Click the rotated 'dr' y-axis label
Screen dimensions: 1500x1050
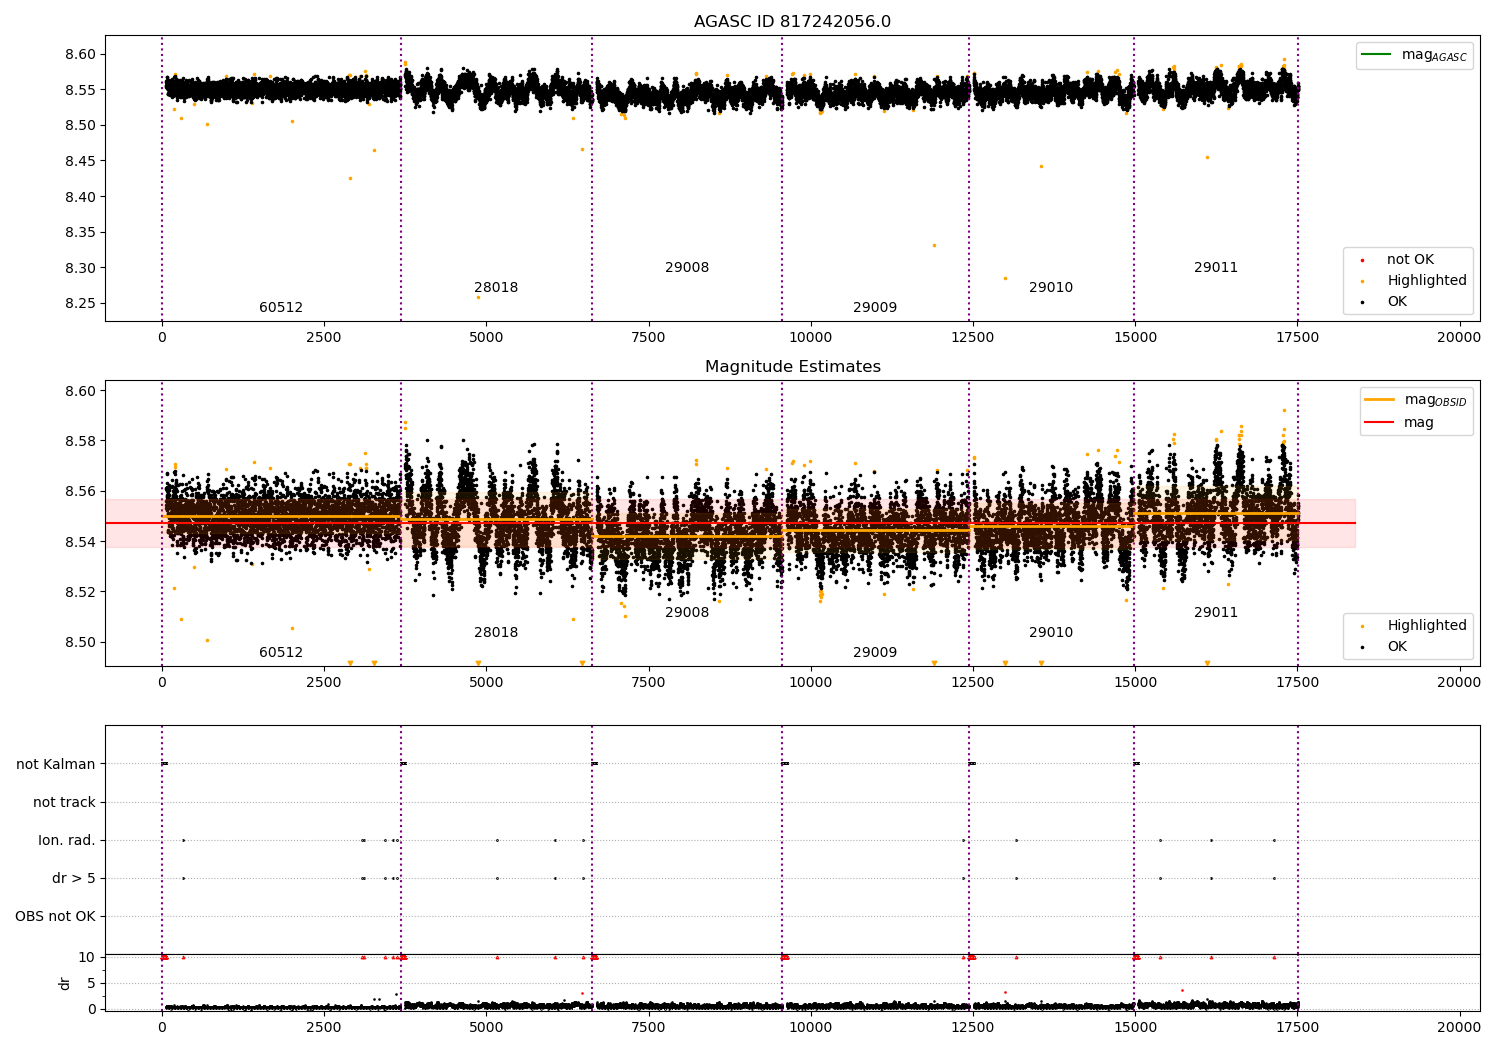pos(65,983)
